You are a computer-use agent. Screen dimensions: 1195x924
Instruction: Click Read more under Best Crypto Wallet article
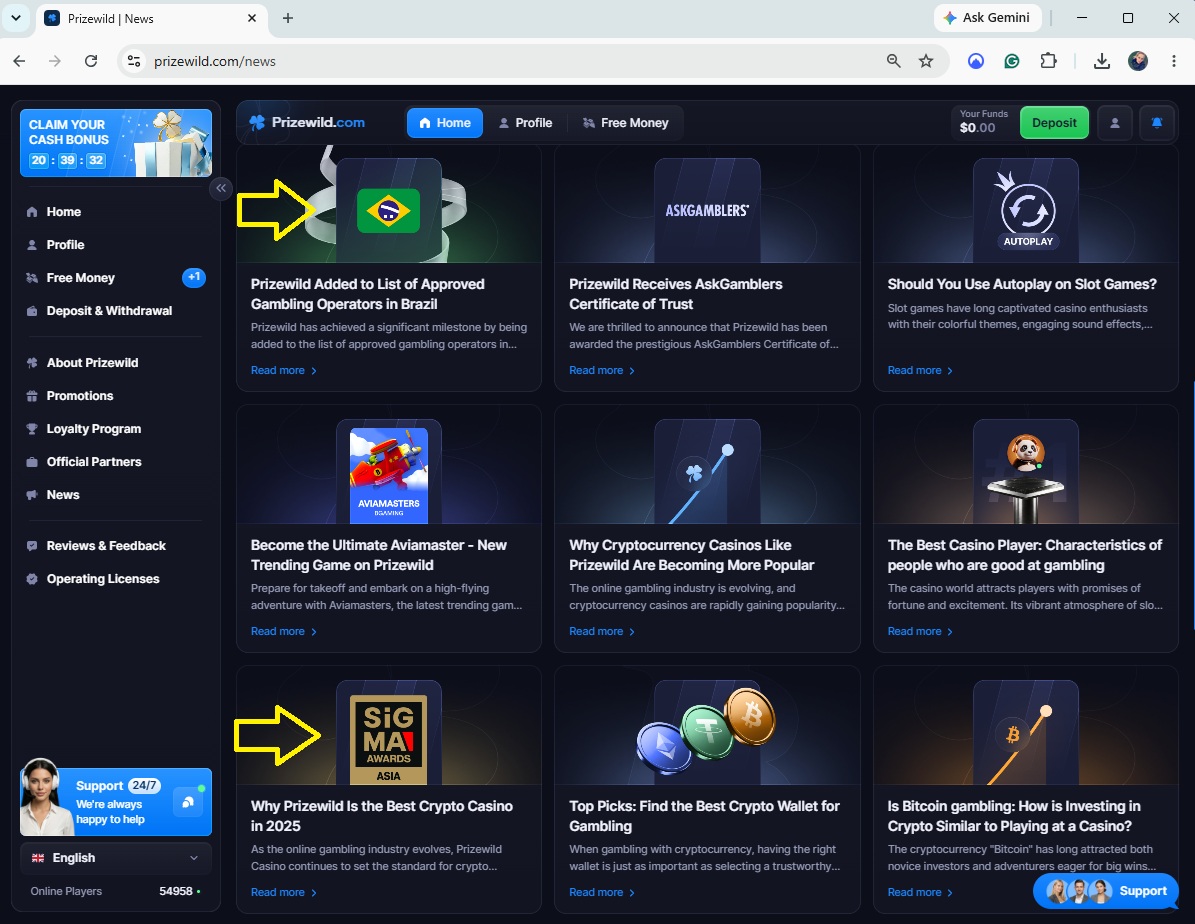tap(602, 893)
